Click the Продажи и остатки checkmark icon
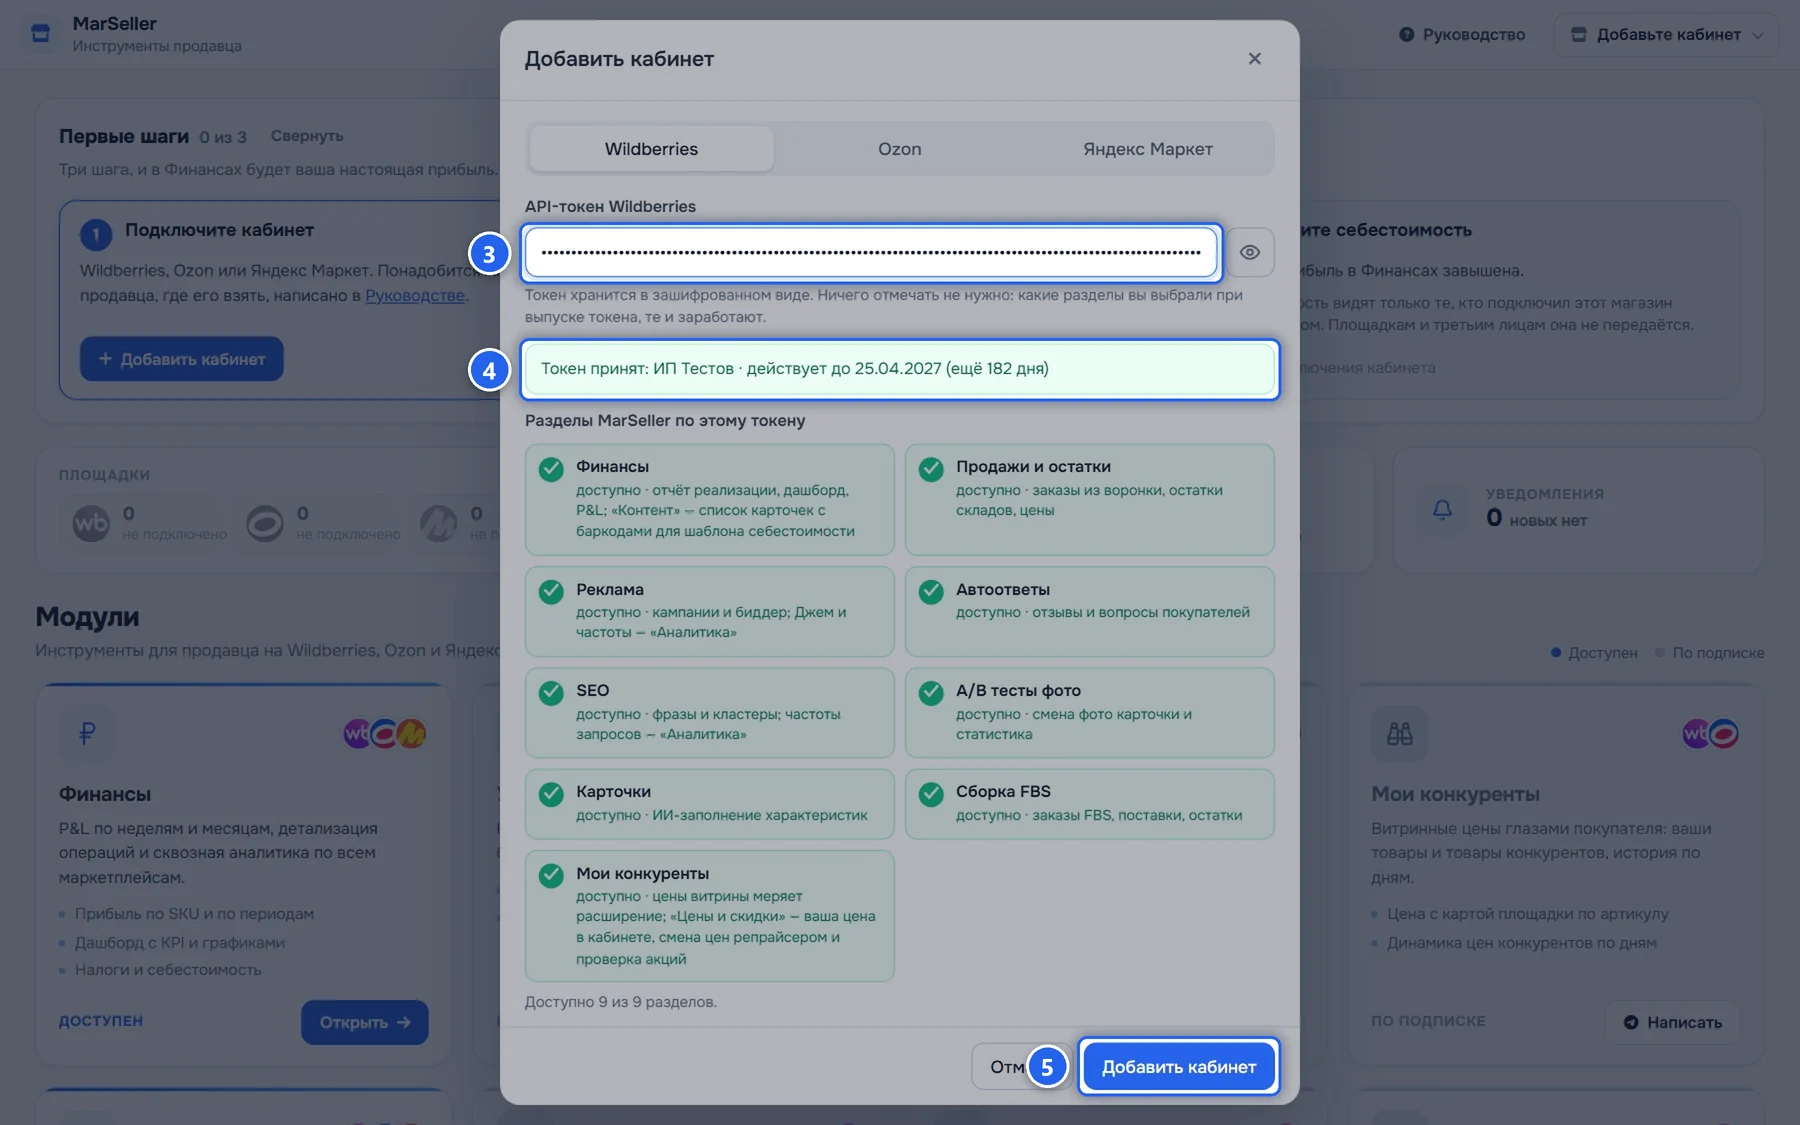The height and width of the screenshot is (1125, 1800). coord(931,469)
